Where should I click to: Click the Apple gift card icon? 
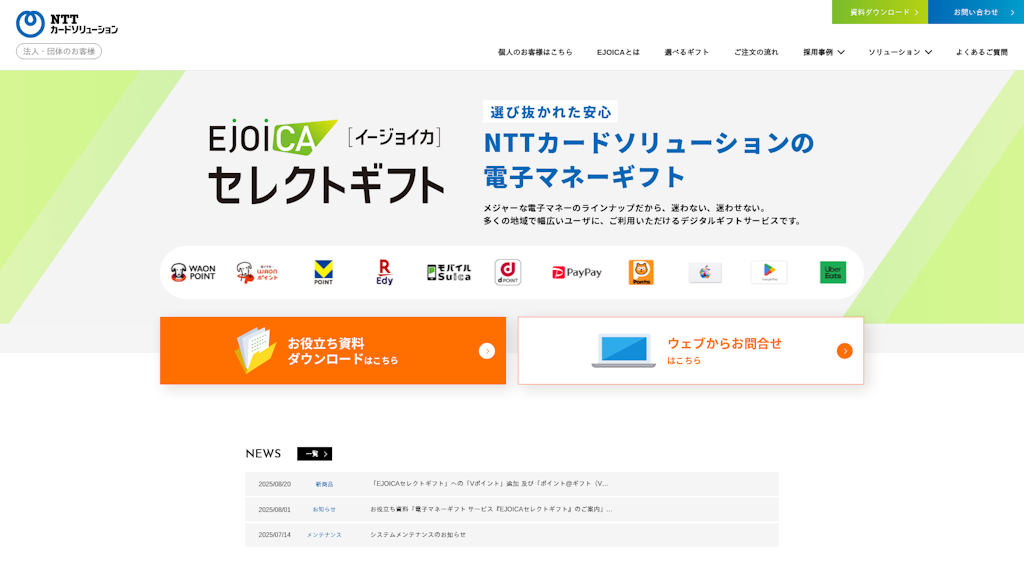click(705, 272)
